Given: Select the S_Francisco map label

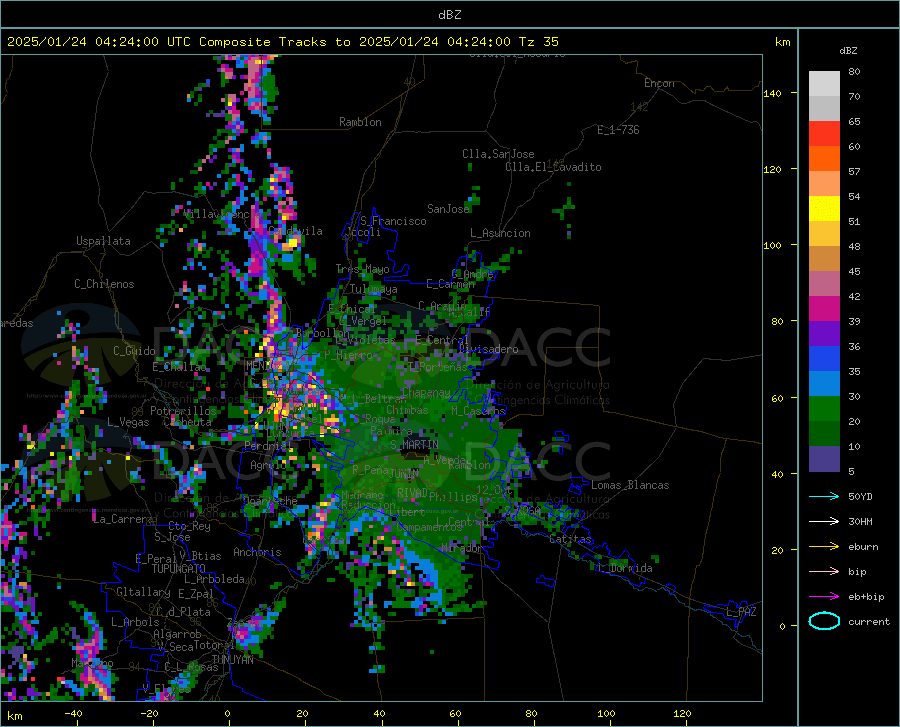Looking at the screenshot, I should tap(393, 221).
